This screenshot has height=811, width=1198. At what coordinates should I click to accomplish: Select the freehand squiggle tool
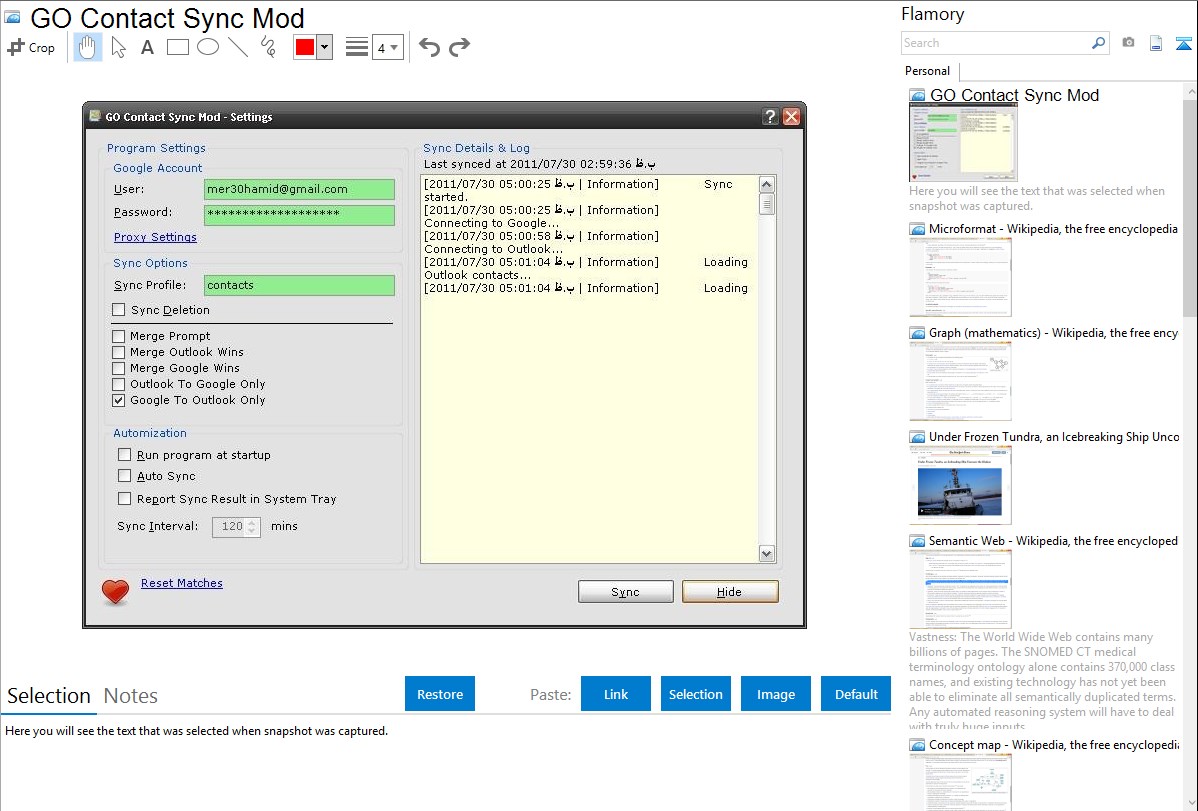click(x=267, y=47)
